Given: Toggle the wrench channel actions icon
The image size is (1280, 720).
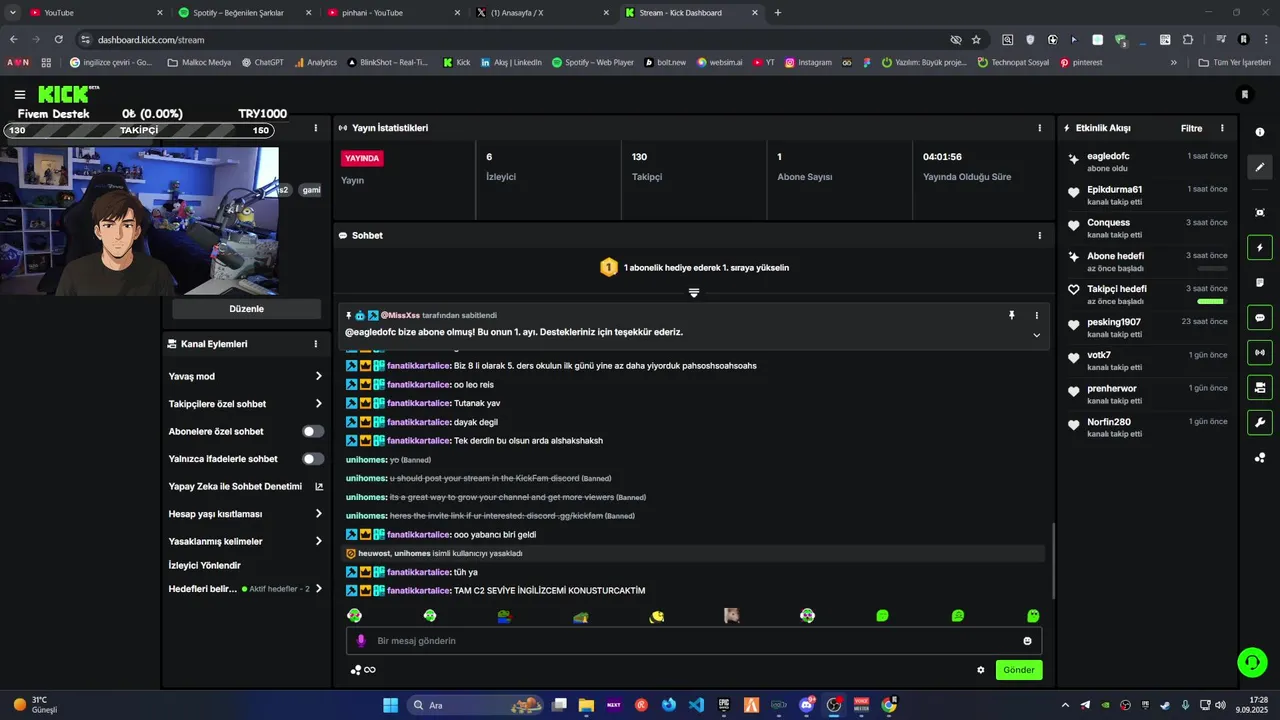Looking at the screenshot, I should (x=1260, y=422).
